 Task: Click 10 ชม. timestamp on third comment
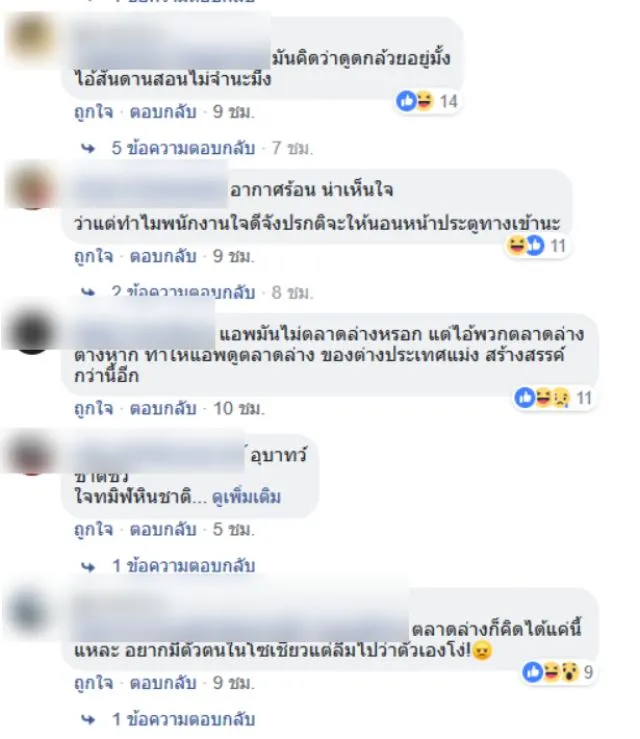click(x=239, y=408)
